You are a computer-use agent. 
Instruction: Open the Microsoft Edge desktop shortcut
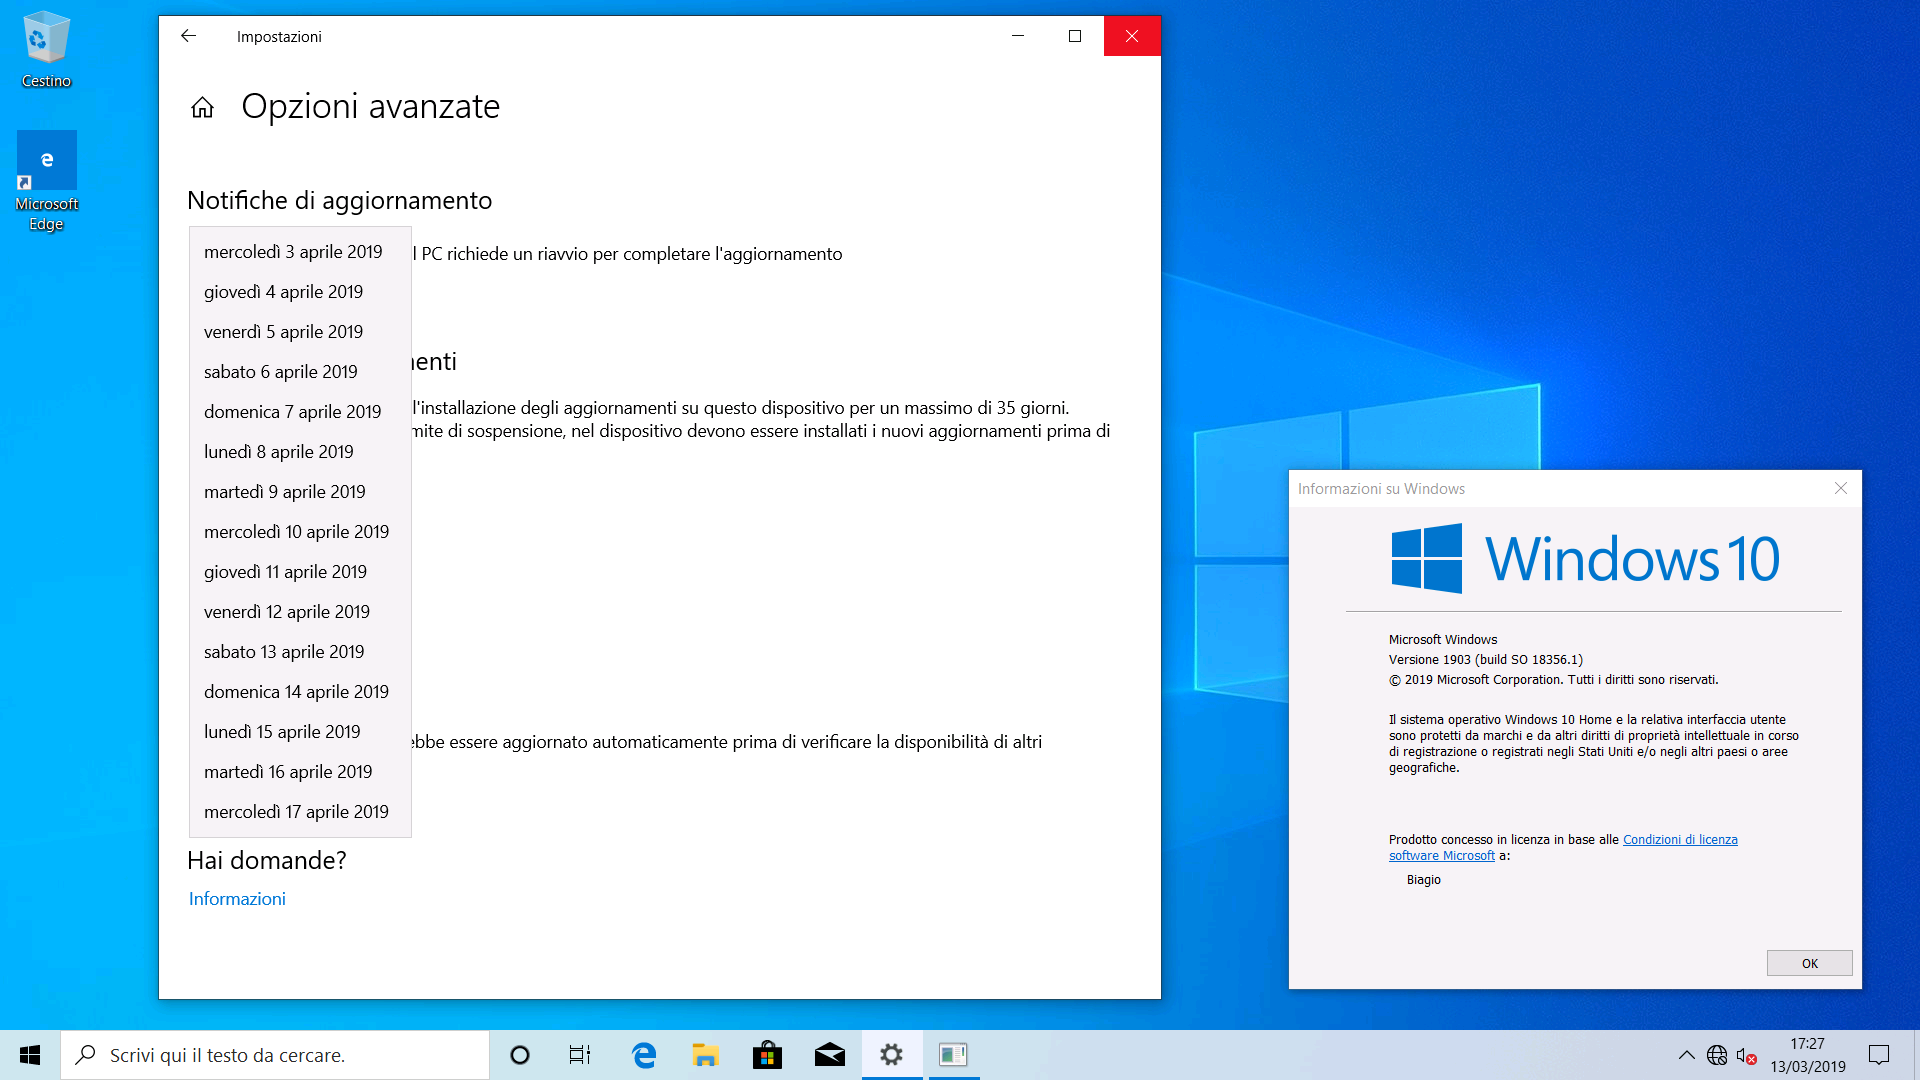click(x=46, y=182)
